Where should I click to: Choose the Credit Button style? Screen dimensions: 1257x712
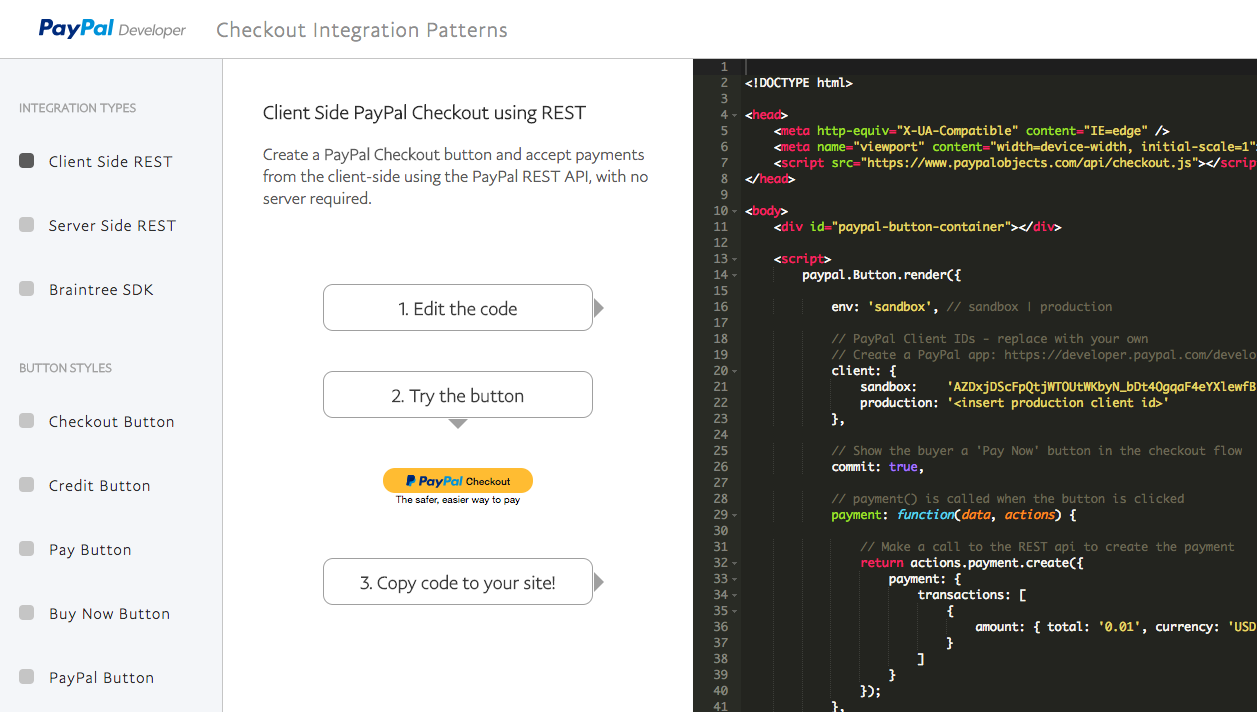27,485
